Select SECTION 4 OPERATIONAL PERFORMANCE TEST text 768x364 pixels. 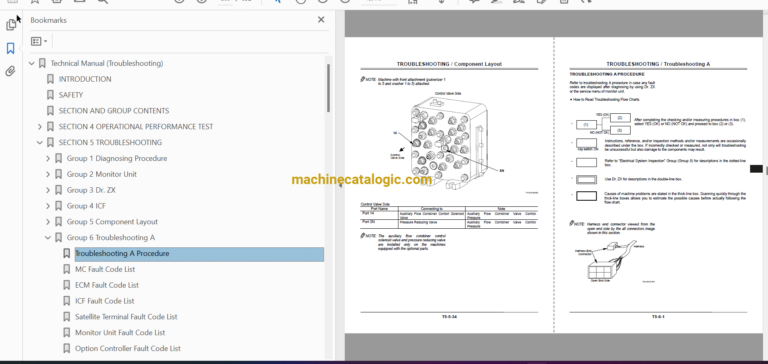136,126
